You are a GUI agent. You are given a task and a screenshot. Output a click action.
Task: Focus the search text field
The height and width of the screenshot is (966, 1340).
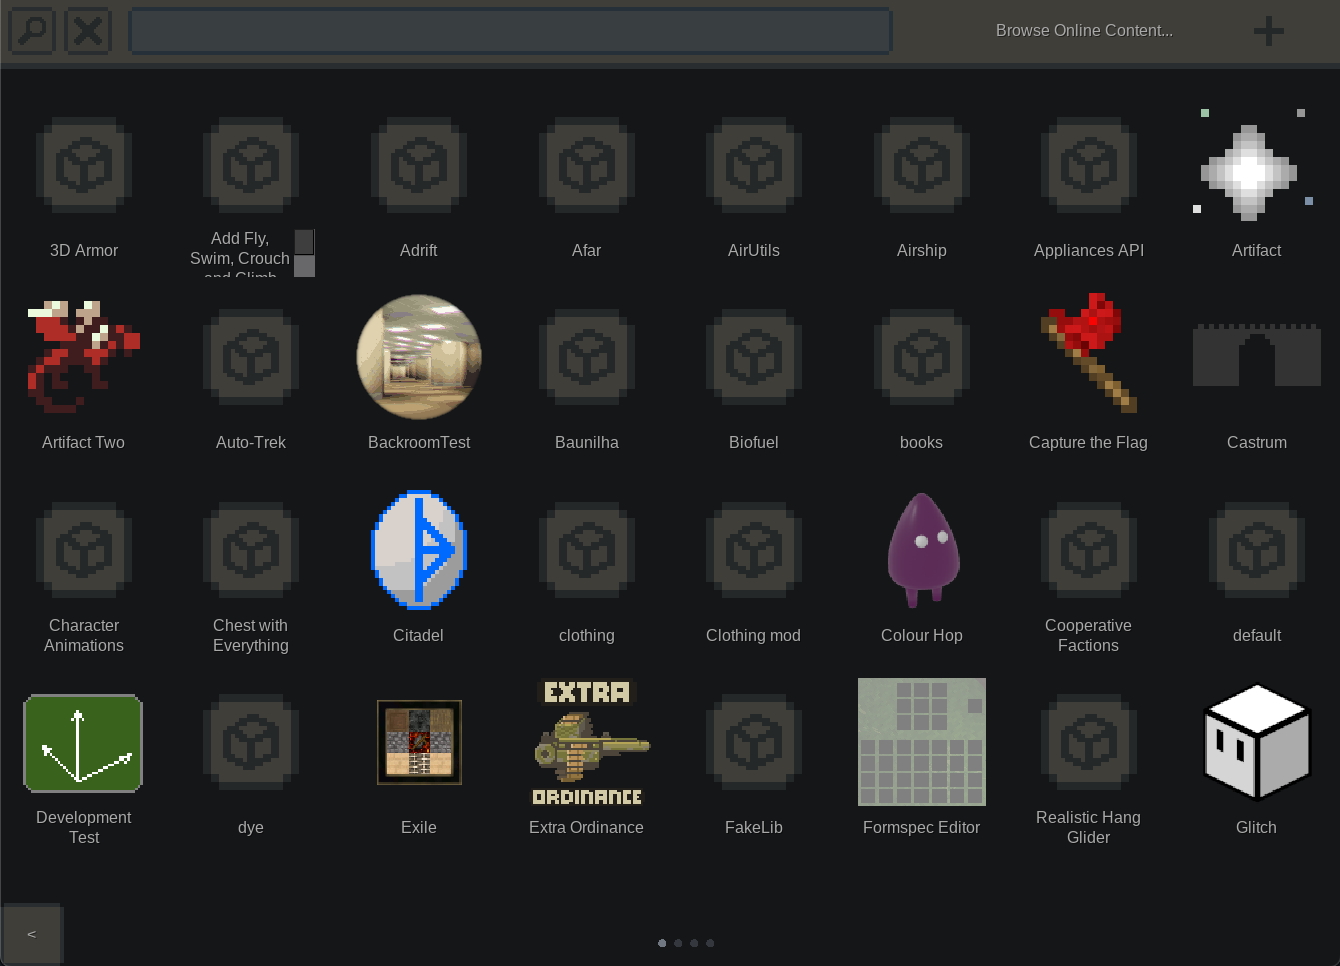click(510, 31)
